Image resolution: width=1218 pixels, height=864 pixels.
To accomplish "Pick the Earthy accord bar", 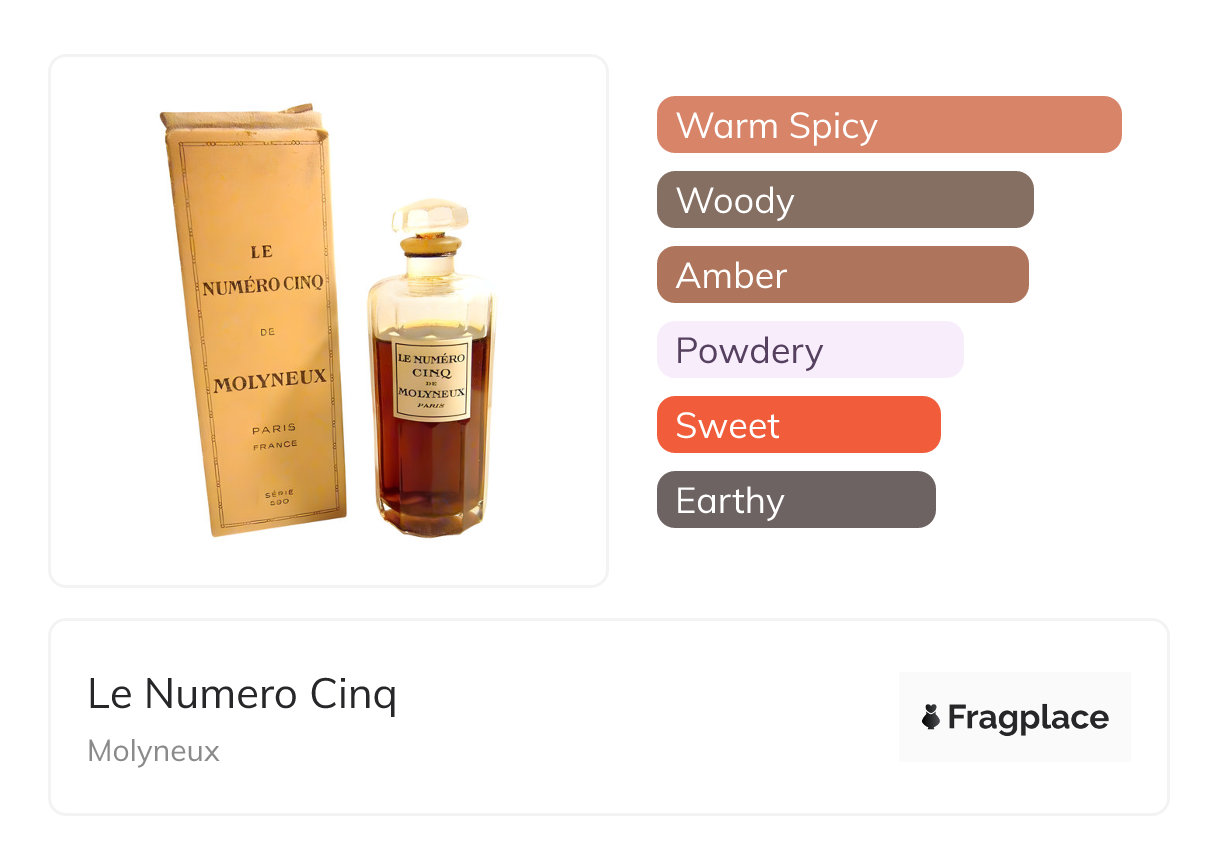I will coord(796,500).
